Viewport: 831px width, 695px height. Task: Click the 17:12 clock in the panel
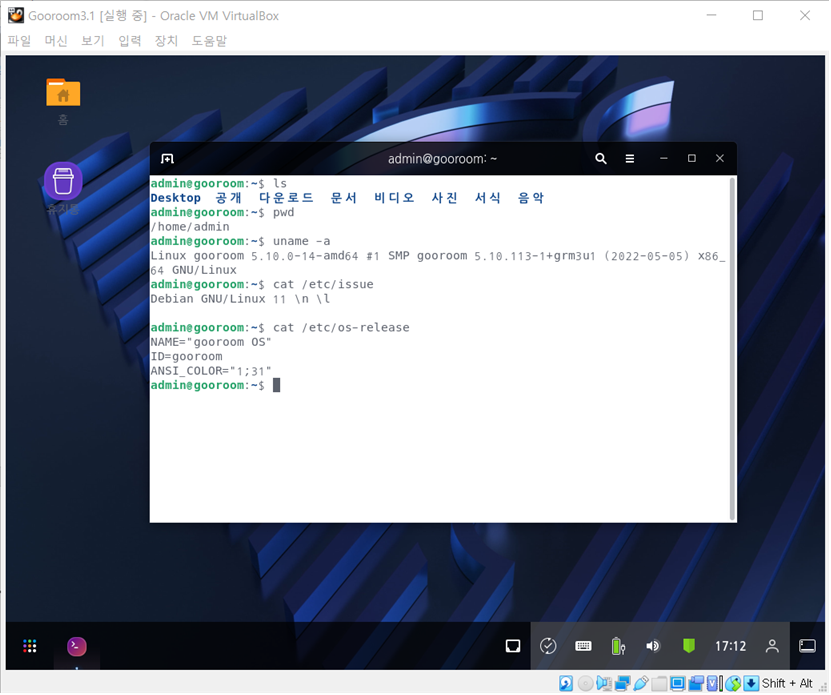[x=731, y=647]
